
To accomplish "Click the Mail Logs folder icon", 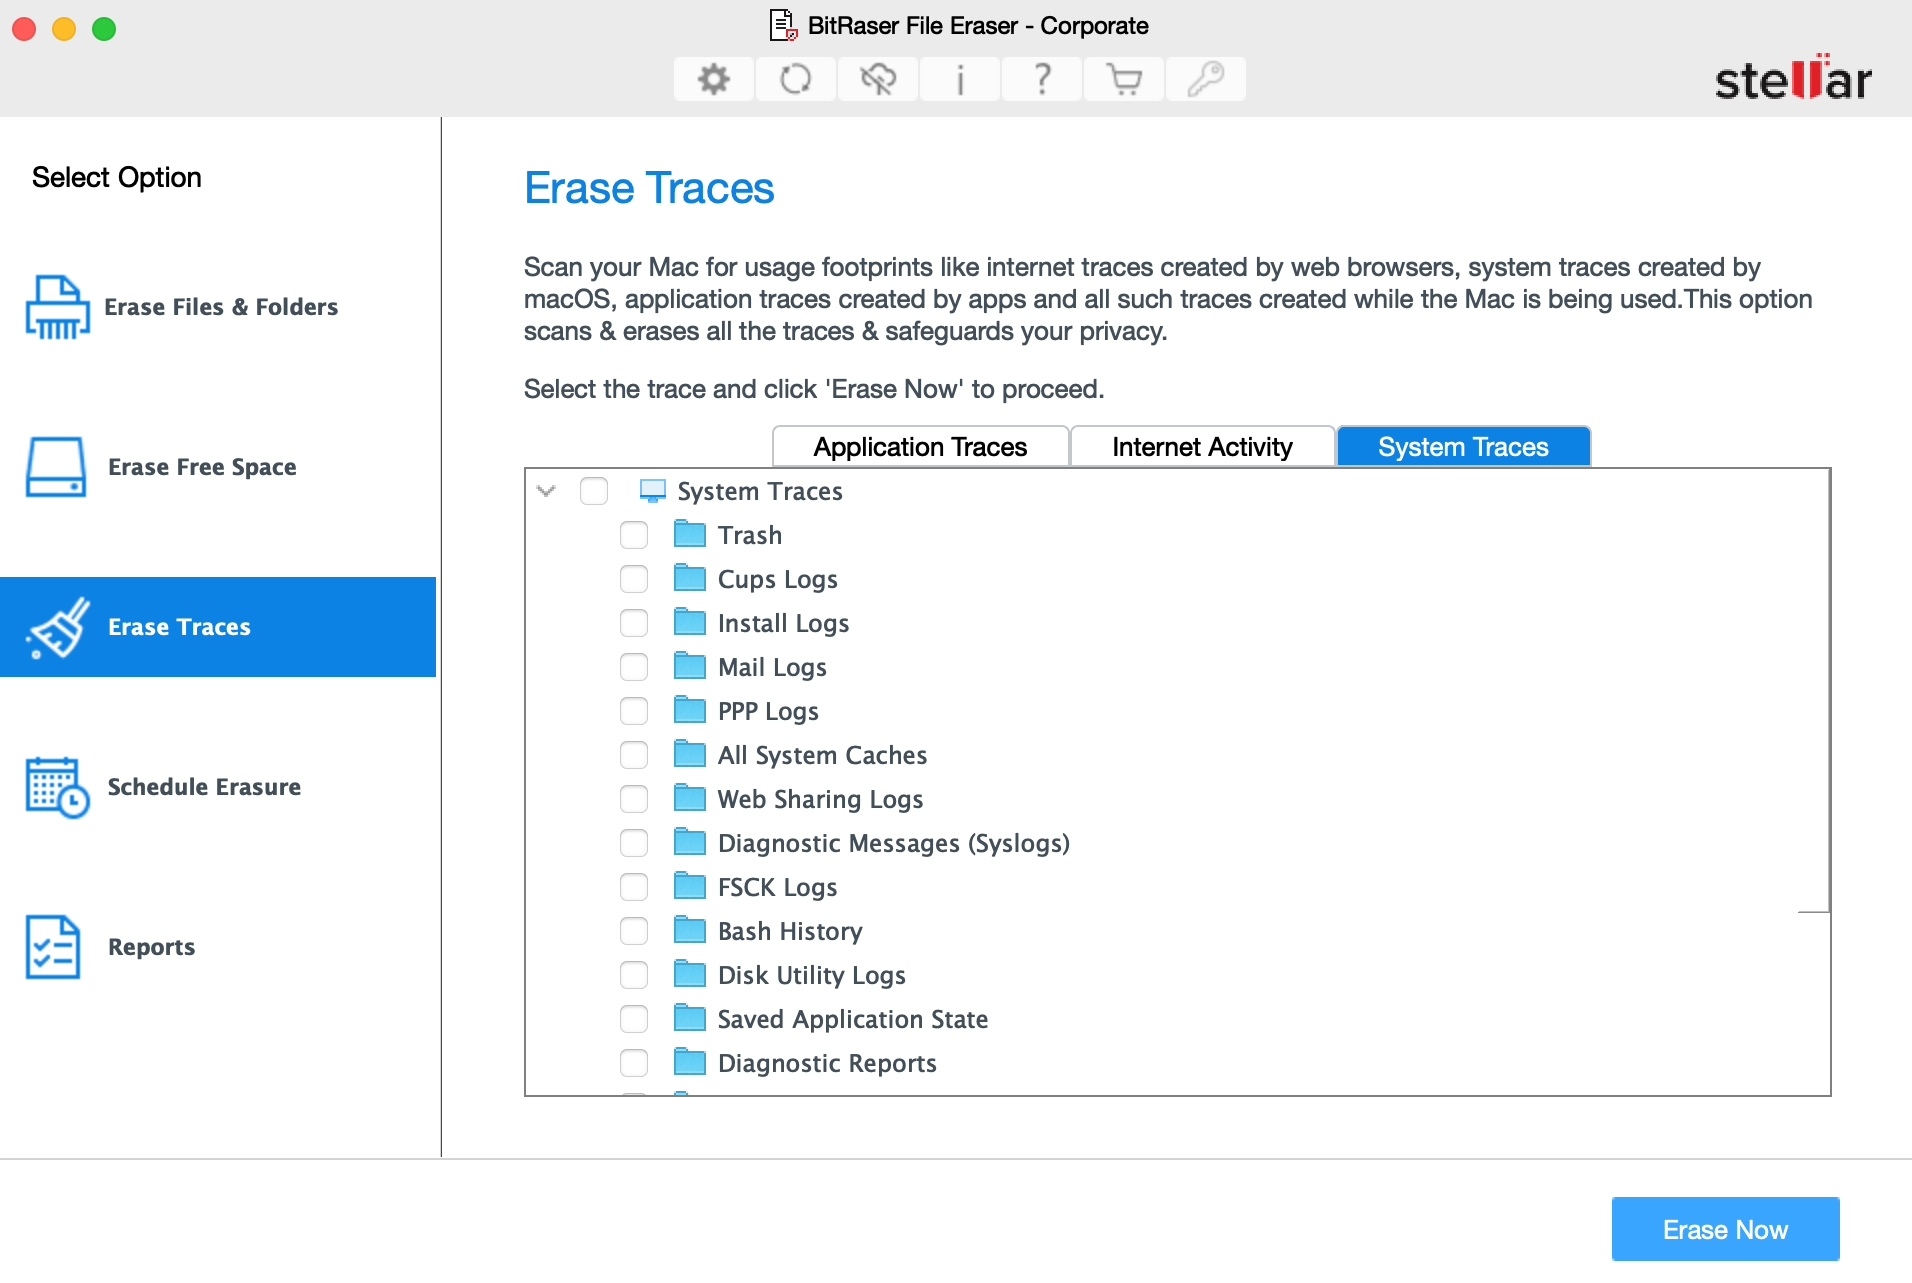I will click(x=690, y=666).
